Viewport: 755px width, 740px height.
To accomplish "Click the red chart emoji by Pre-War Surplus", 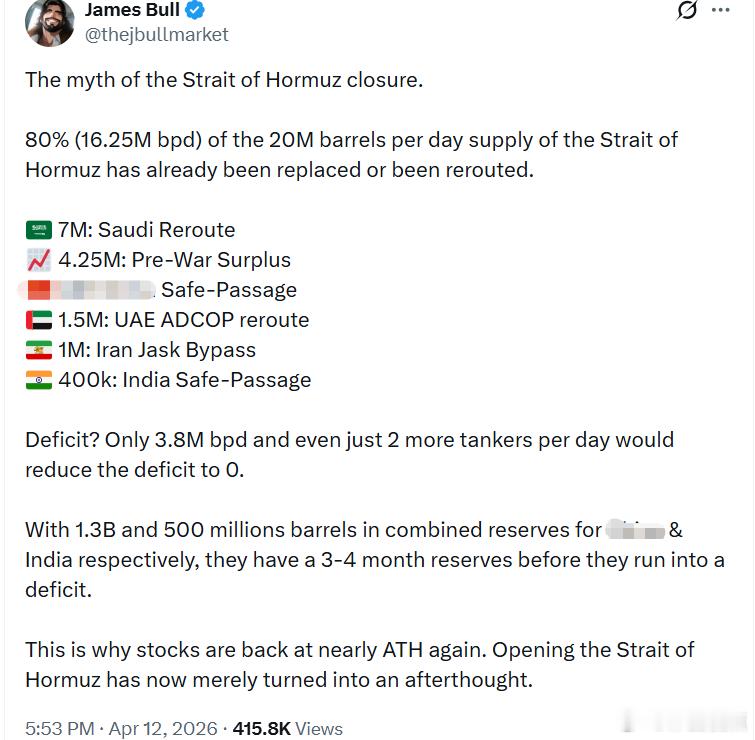I will pos(38,260).
